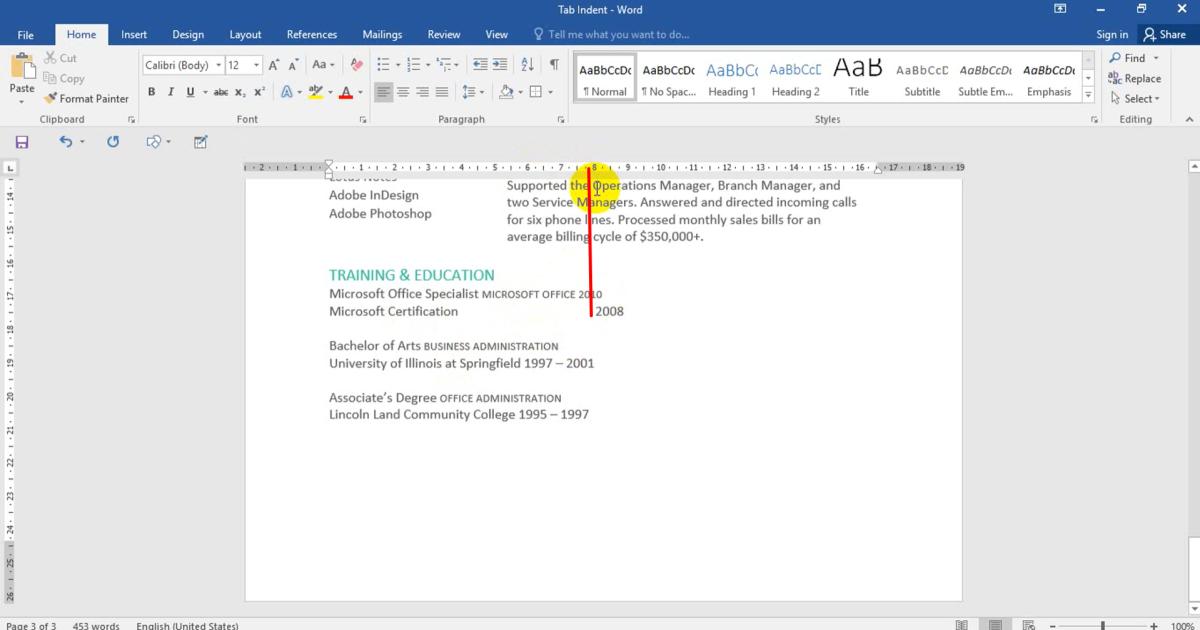Image resolution: width=1200 pixels, height=630 pixels.
Task: Click the Redo icon in quick access toolbar
Action: (113, 142)
